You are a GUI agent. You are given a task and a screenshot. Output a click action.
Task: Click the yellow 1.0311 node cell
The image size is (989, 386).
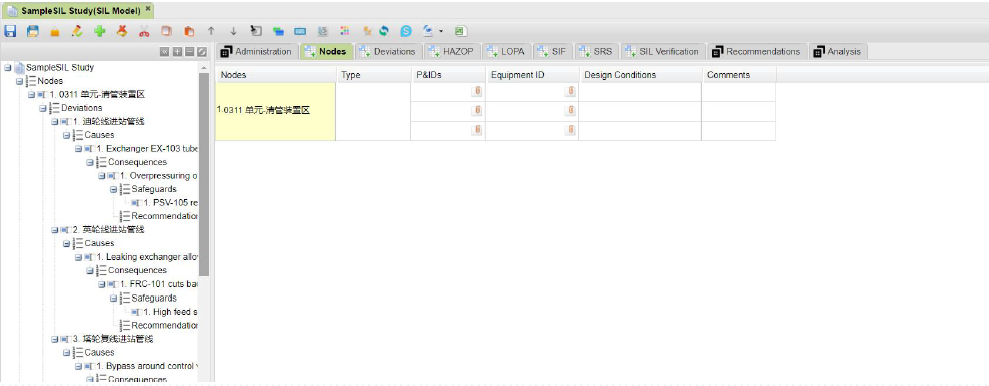[275, 111]
